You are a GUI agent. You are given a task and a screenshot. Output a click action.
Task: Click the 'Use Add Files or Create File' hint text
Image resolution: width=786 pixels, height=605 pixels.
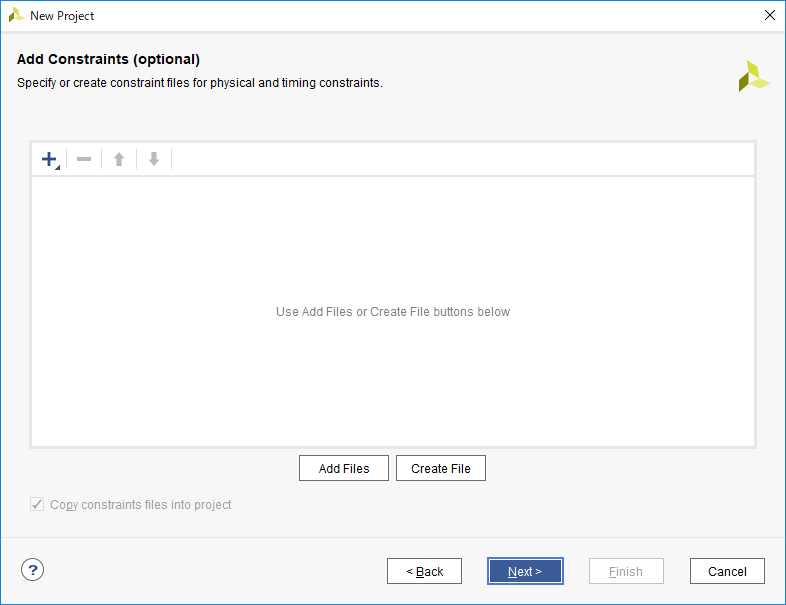click(x=393, y=312)
